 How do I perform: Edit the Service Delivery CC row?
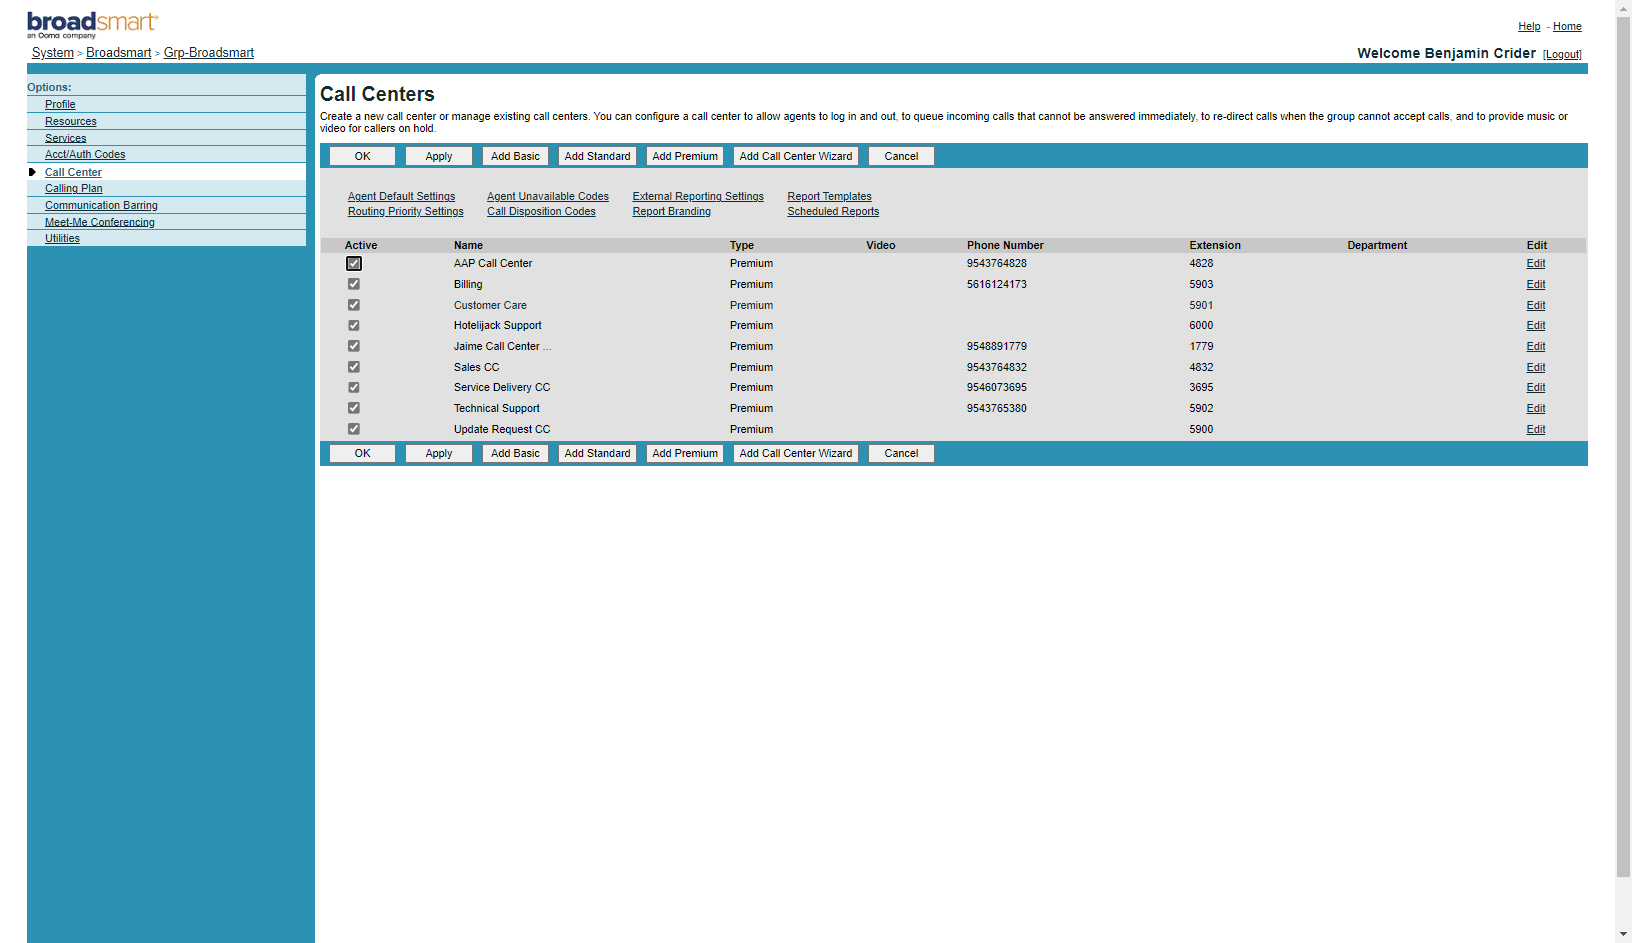point(1536,387)
